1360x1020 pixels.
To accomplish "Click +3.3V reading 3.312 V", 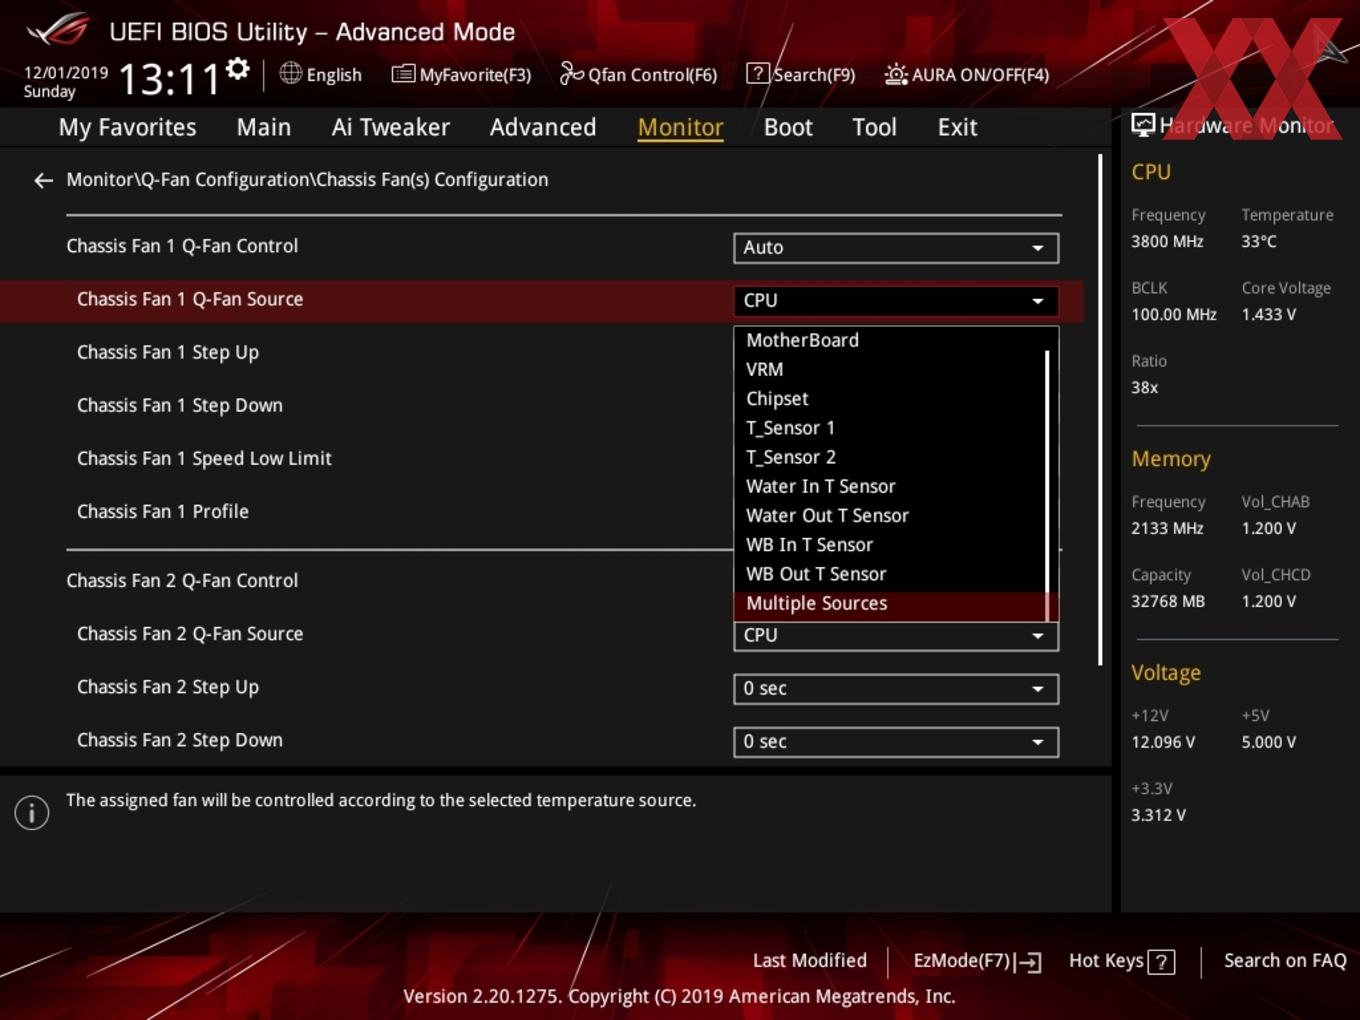I will pos(1158,816).
